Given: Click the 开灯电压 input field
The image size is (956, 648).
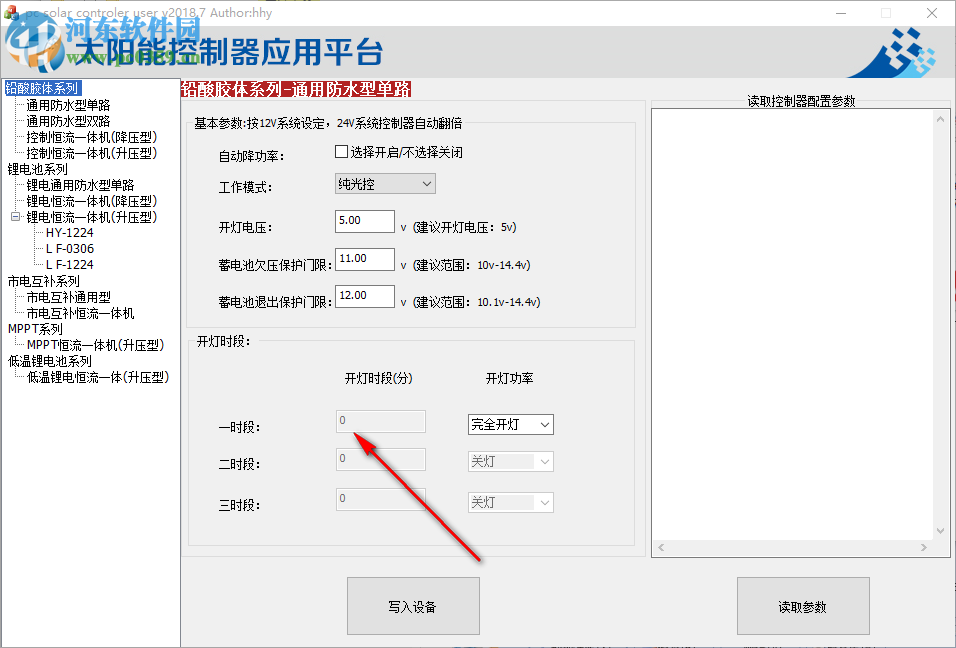Looking at the screenshot, I should 365,221.
